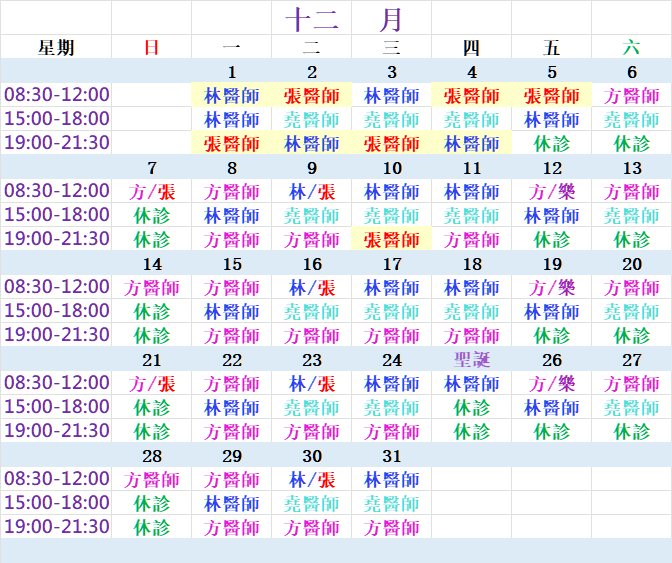Click 休診 in the afternoon of the 25th
Viewport: 672px width, 563px height.
click(472, 408)
